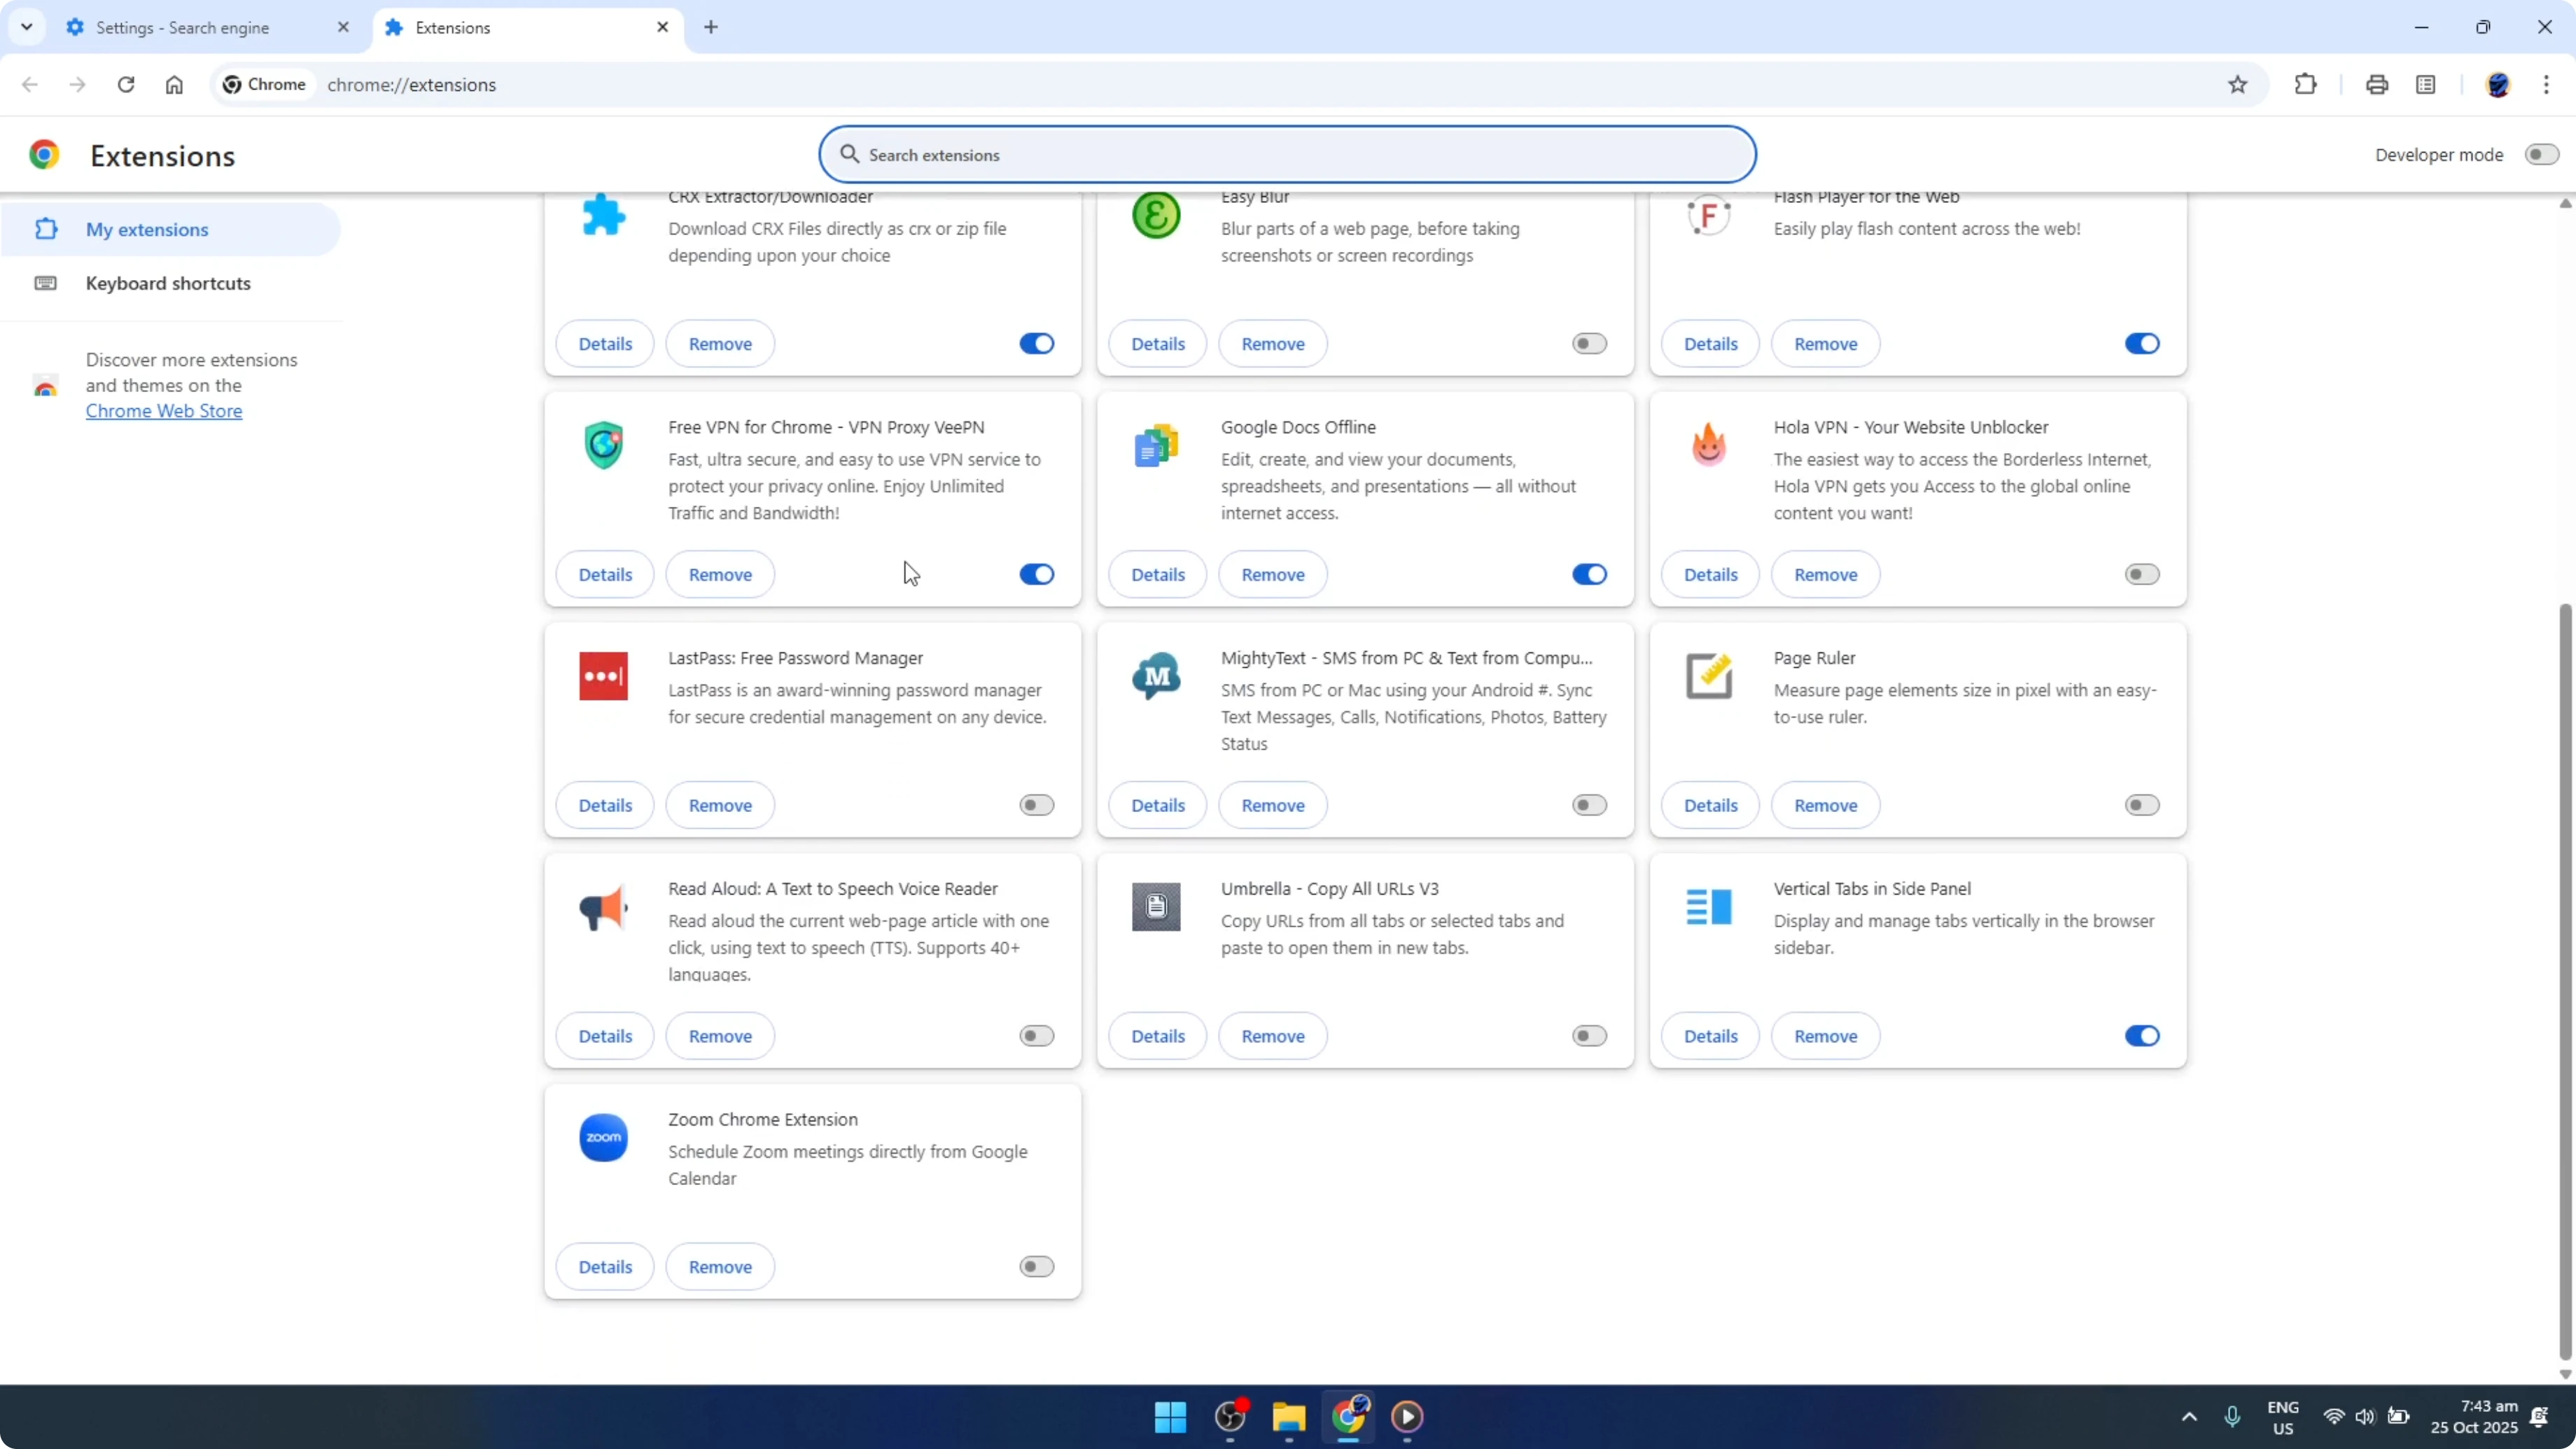Open Details for Free VPN VeePN
Viewport: 2576px width, 1449px height.
[605, 575]
